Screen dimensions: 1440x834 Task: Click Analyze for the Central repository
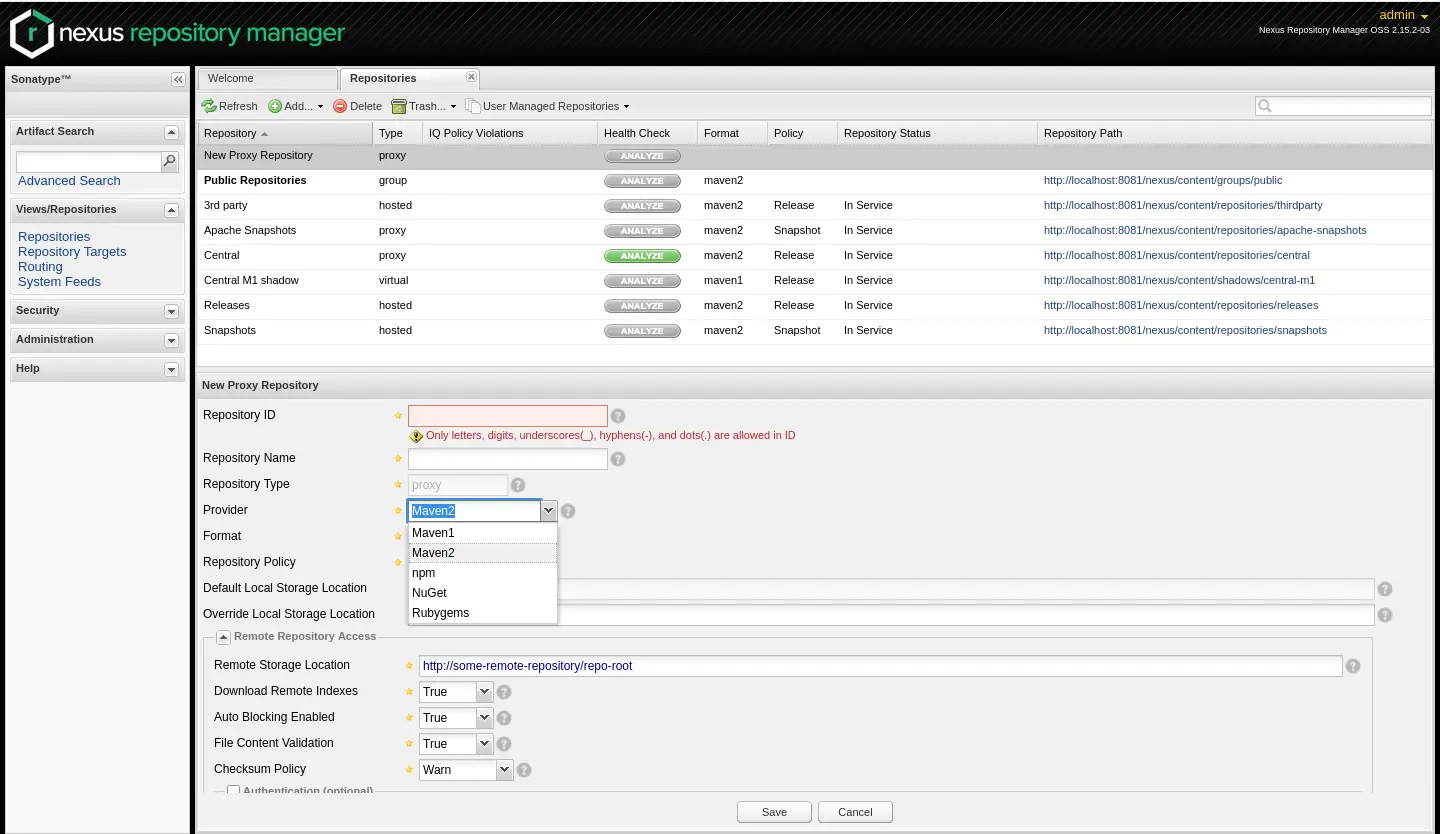pos(642,256)
